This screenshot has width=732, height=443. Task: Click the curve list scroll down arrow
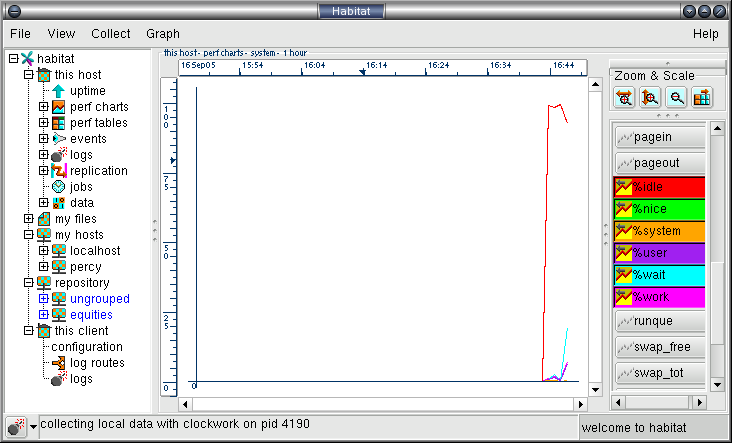[x=718, y=385]
